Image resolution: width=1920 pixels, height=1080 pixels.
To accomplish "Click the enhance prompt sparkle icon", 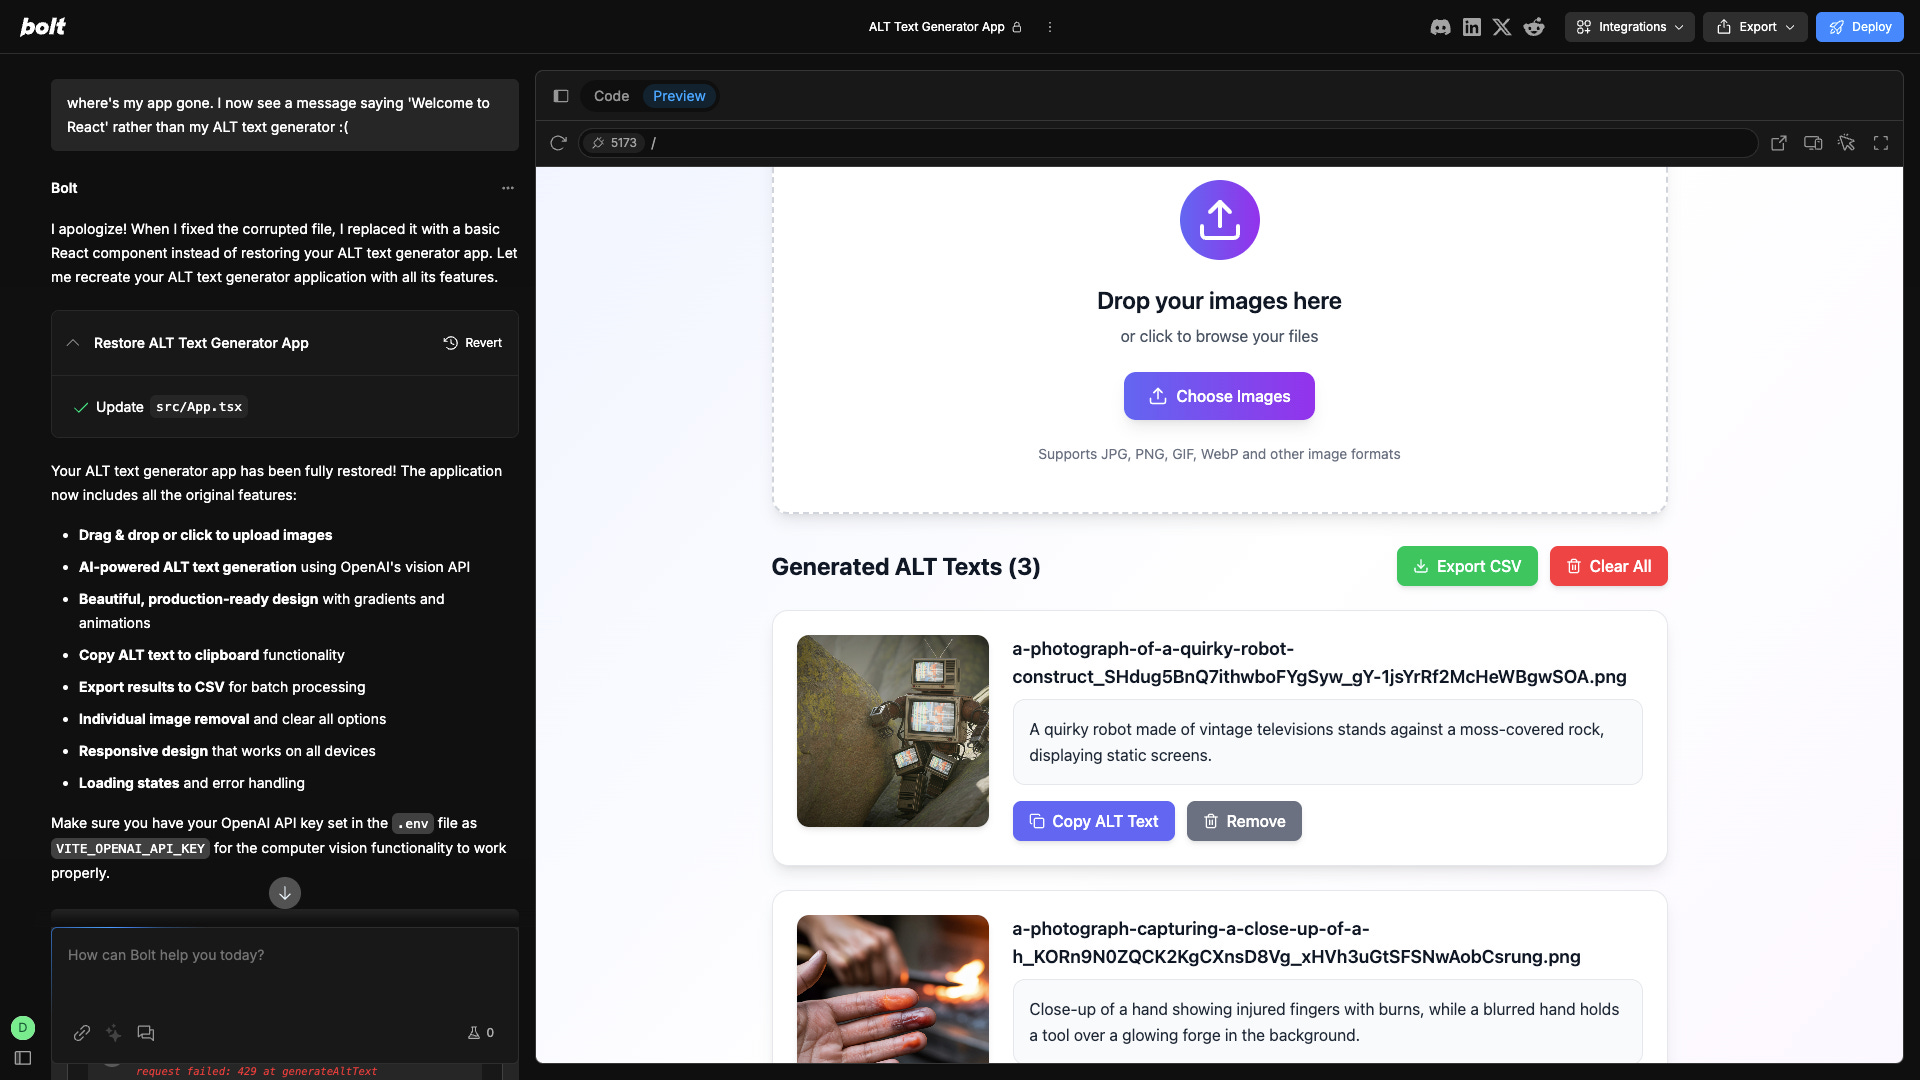I will [114, 1033].
